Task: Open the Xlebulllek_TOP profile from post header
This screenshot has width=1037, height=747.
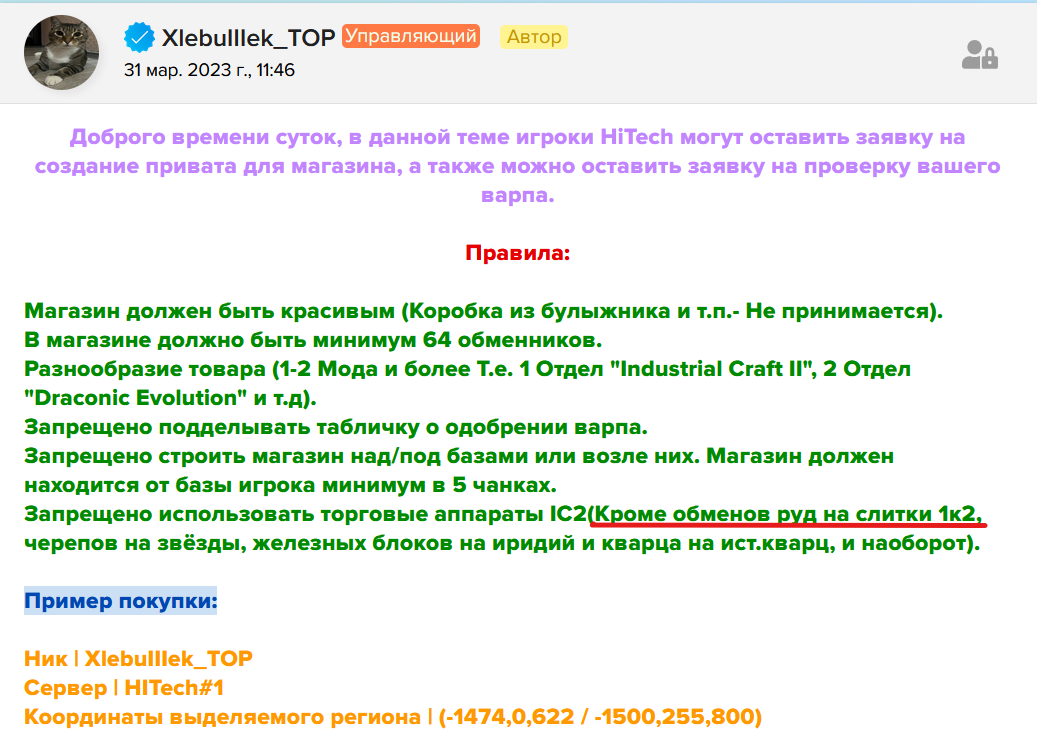Action: tap(247, 38)
